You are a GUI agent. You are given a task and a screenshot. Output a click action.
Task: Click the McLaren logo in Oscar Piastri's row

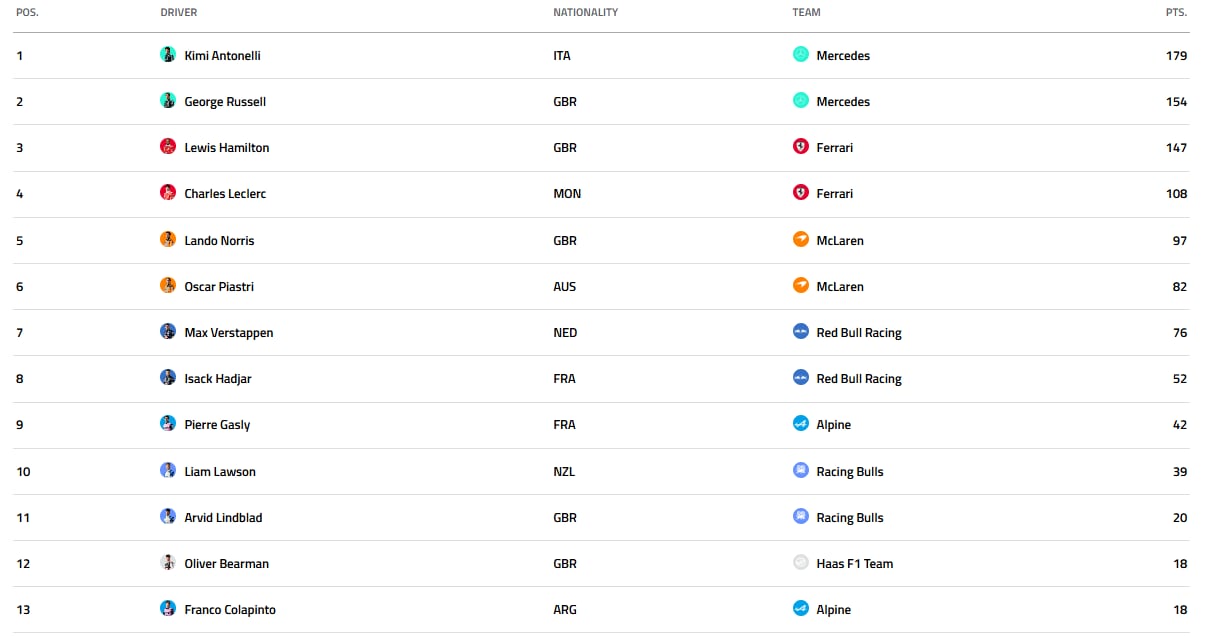(x=800, y=285)
